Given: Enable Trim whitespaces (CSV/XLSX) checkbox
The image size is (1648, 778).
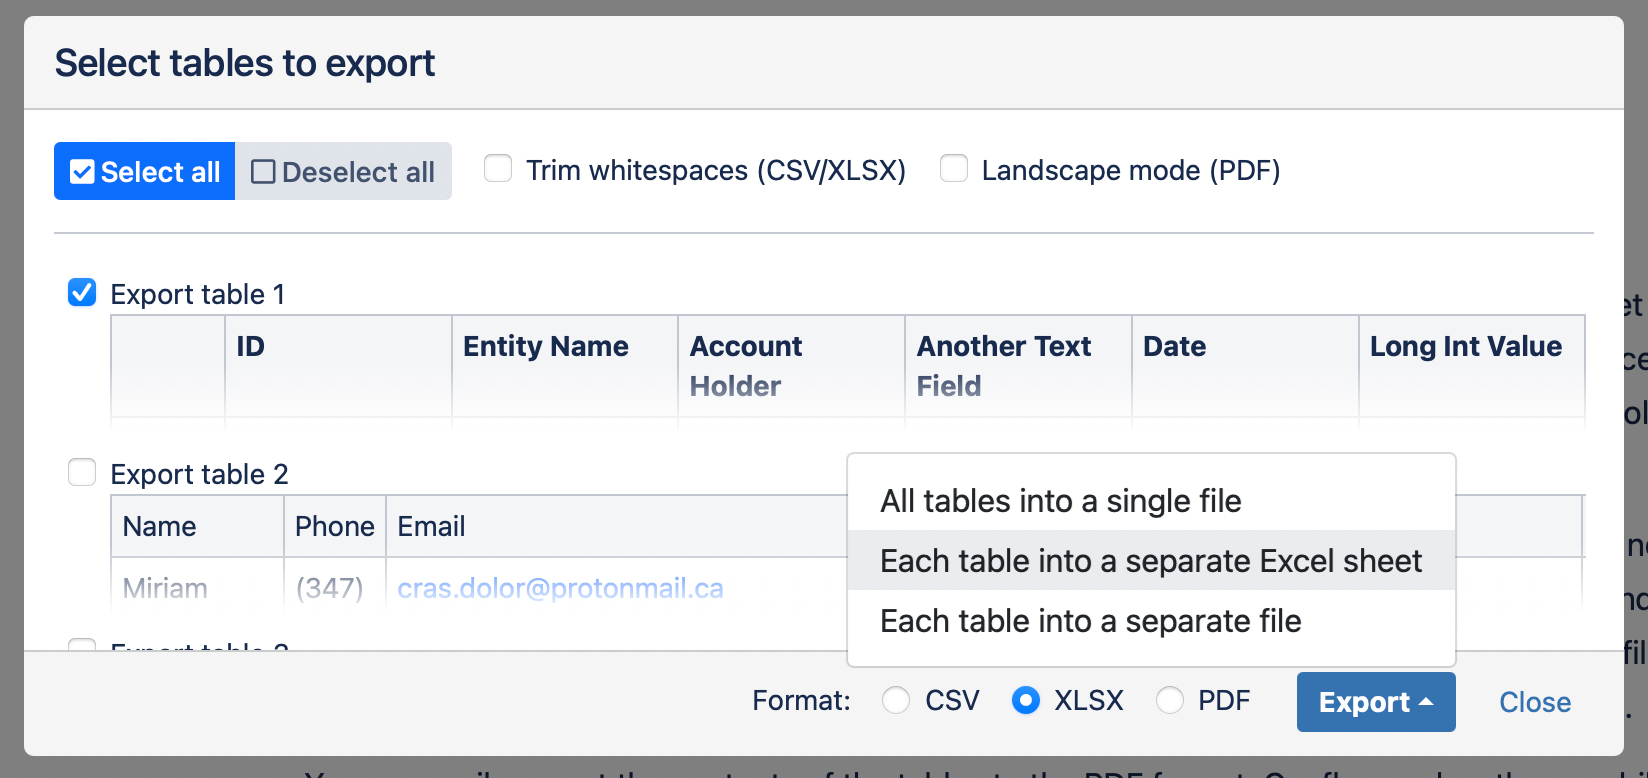Looking at the screenshot, I should tap(498, 168).
